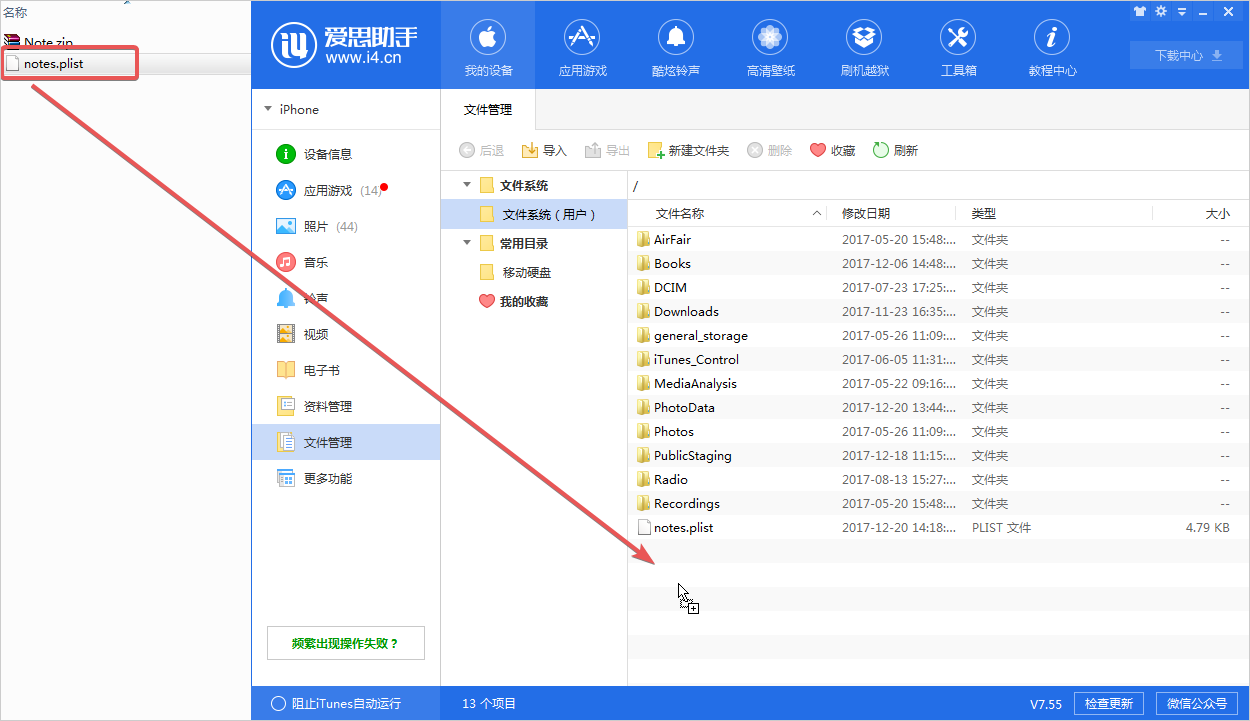Click the 微信公众号 button
The image size is (1250, 721).
pos(1197,703)
